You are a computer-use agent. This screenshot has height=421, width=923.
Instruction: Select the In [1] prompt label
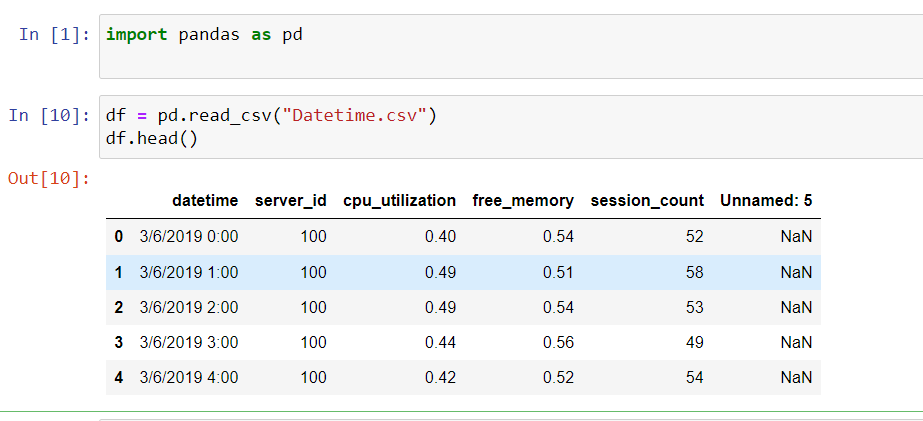[x=54, y=34]
